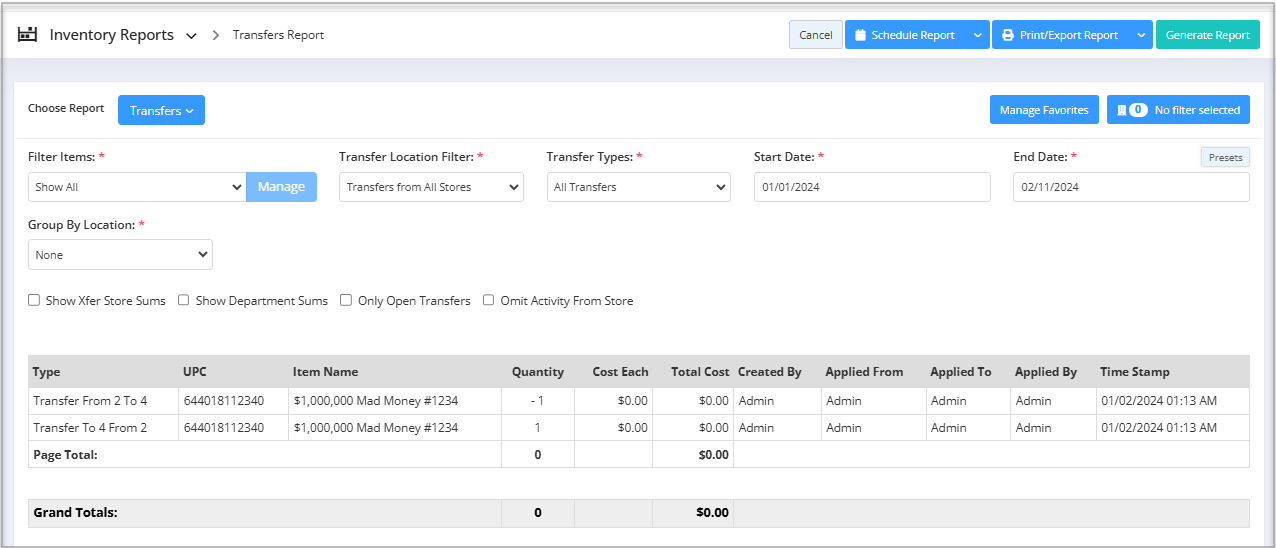
Task: Click the End Date input field
Action: [1131, 187]
